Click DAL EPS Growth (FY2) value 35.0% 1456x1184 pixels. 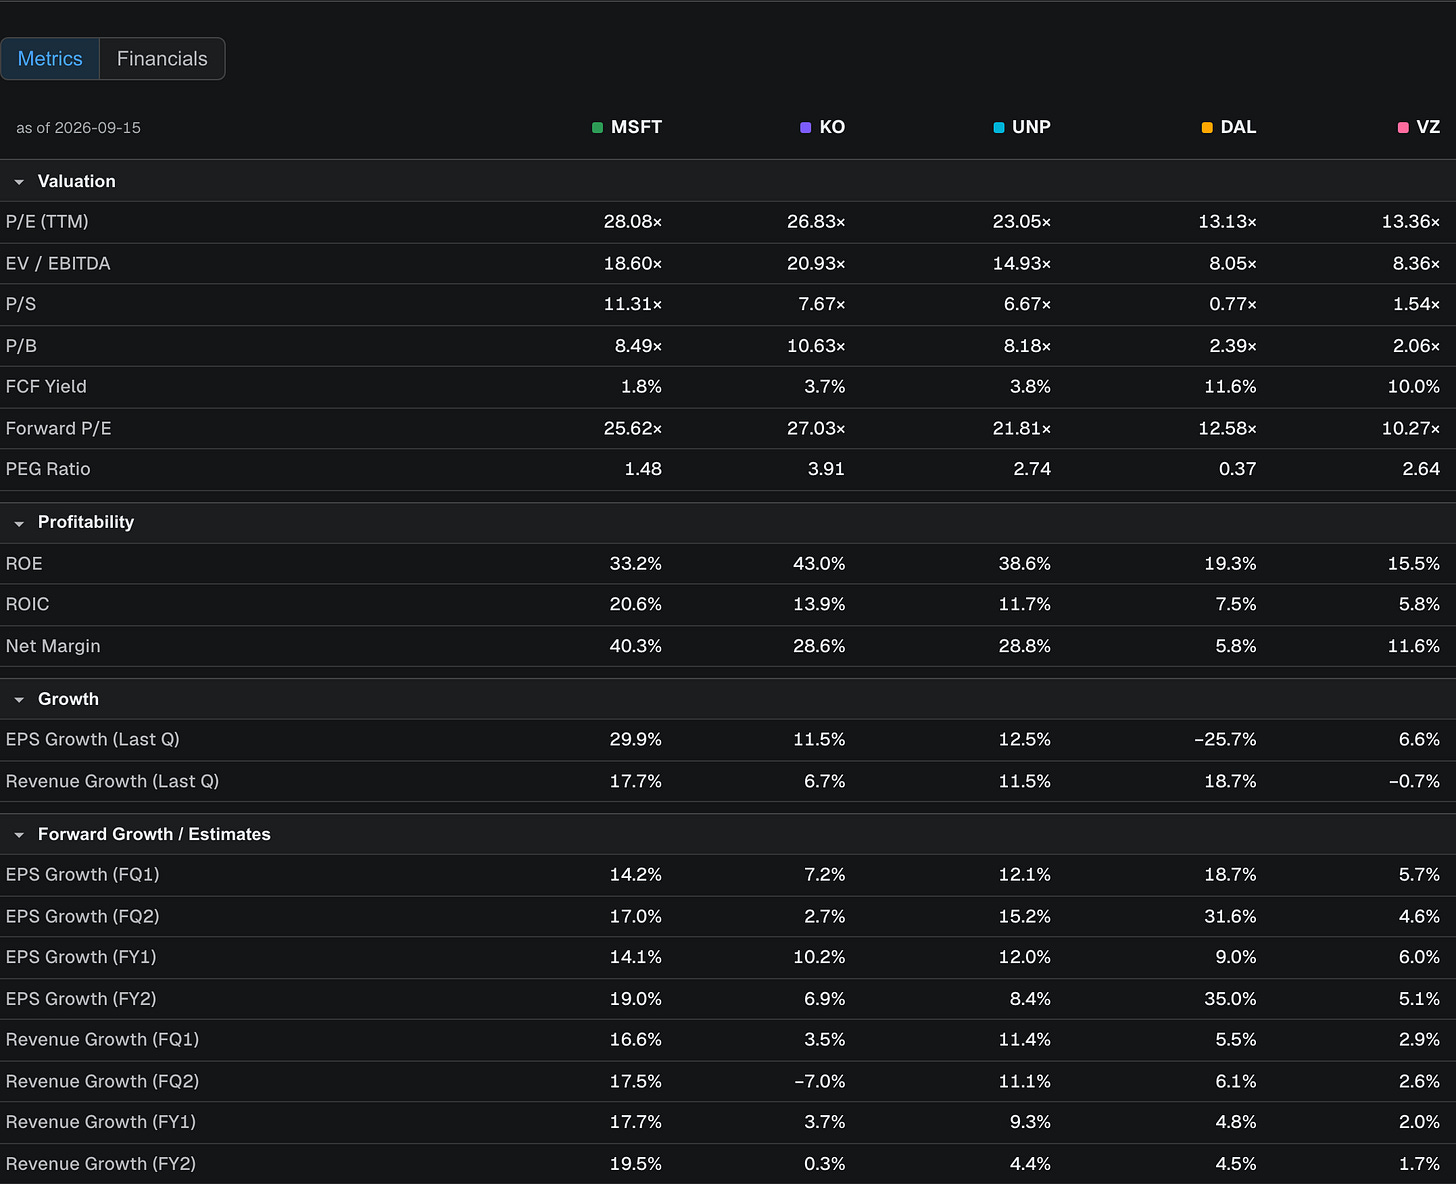(x=1230, y=999)
